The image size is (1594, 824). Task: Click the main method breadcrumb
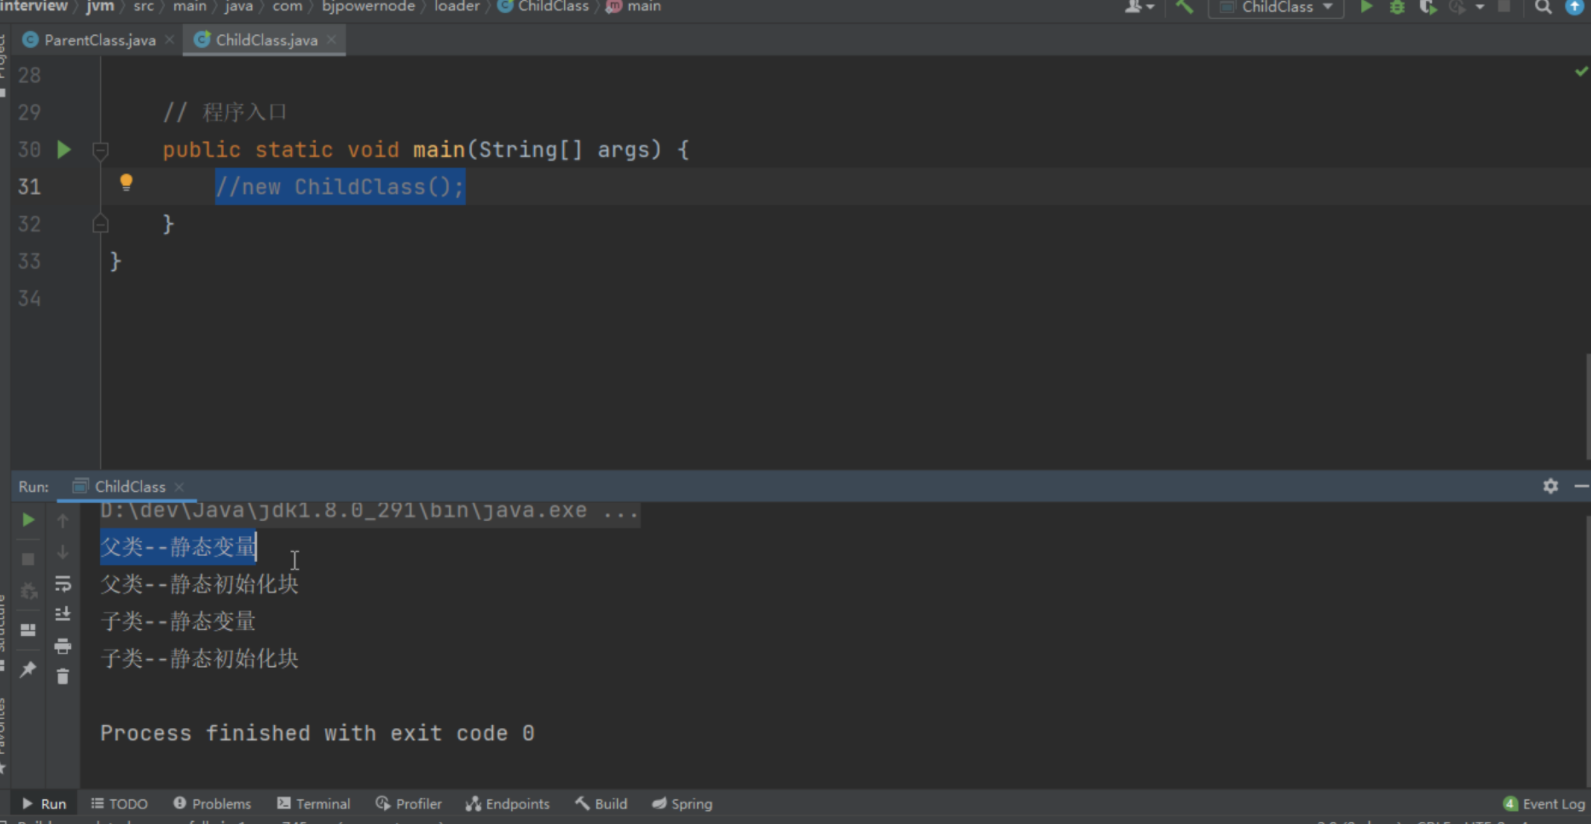[x=633, y=6]
